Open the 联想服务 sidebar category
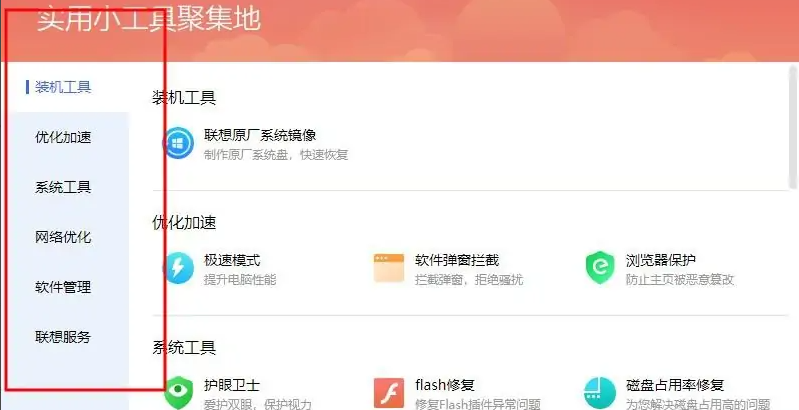799x410 pixels. click(x=63, y=337)
